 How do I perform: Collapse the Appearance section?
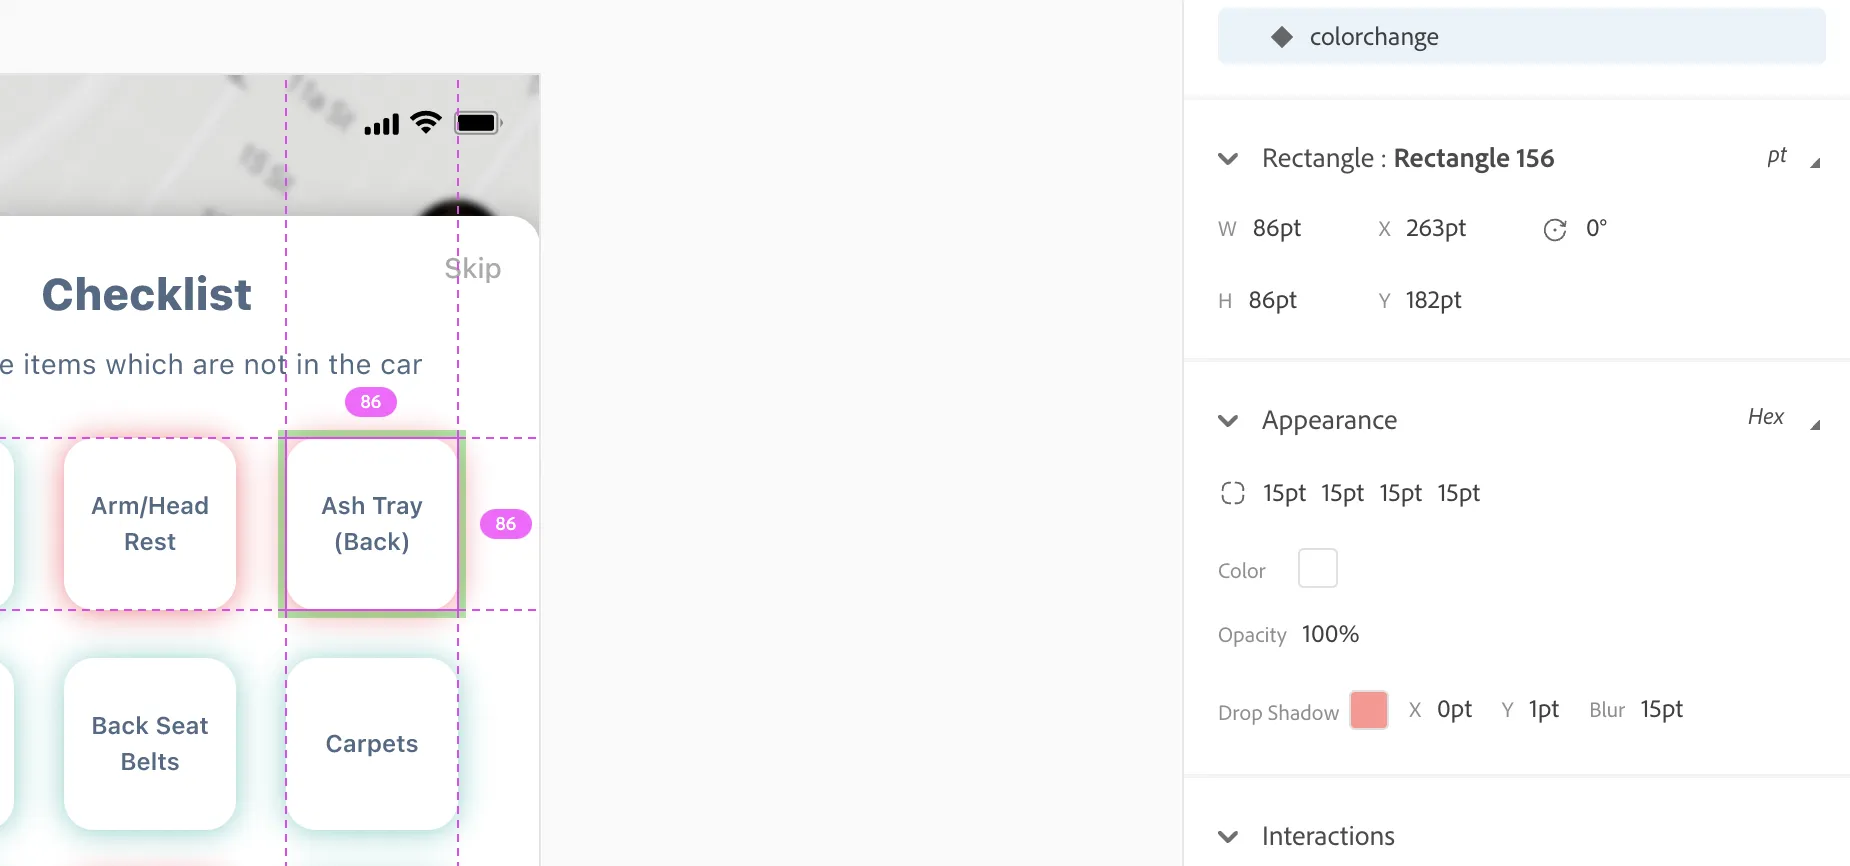[x=1228, y=421]
